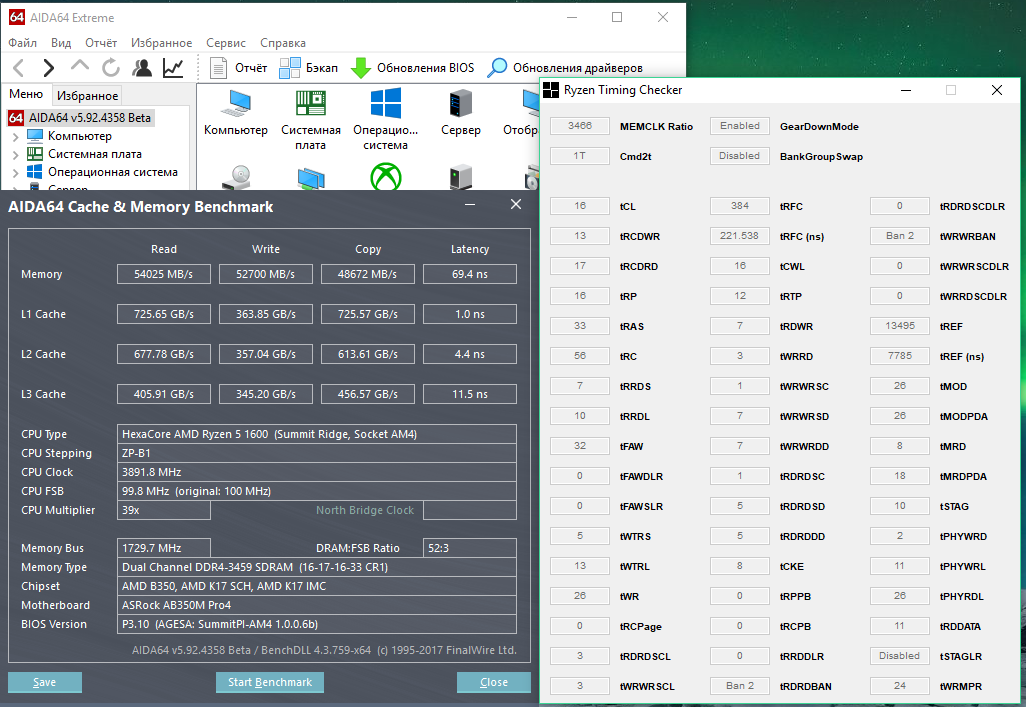The height and width of the screenshot is (707, 1026).
Task: Click the MEMCLK Ratio value field
Action: coord(579,126)
